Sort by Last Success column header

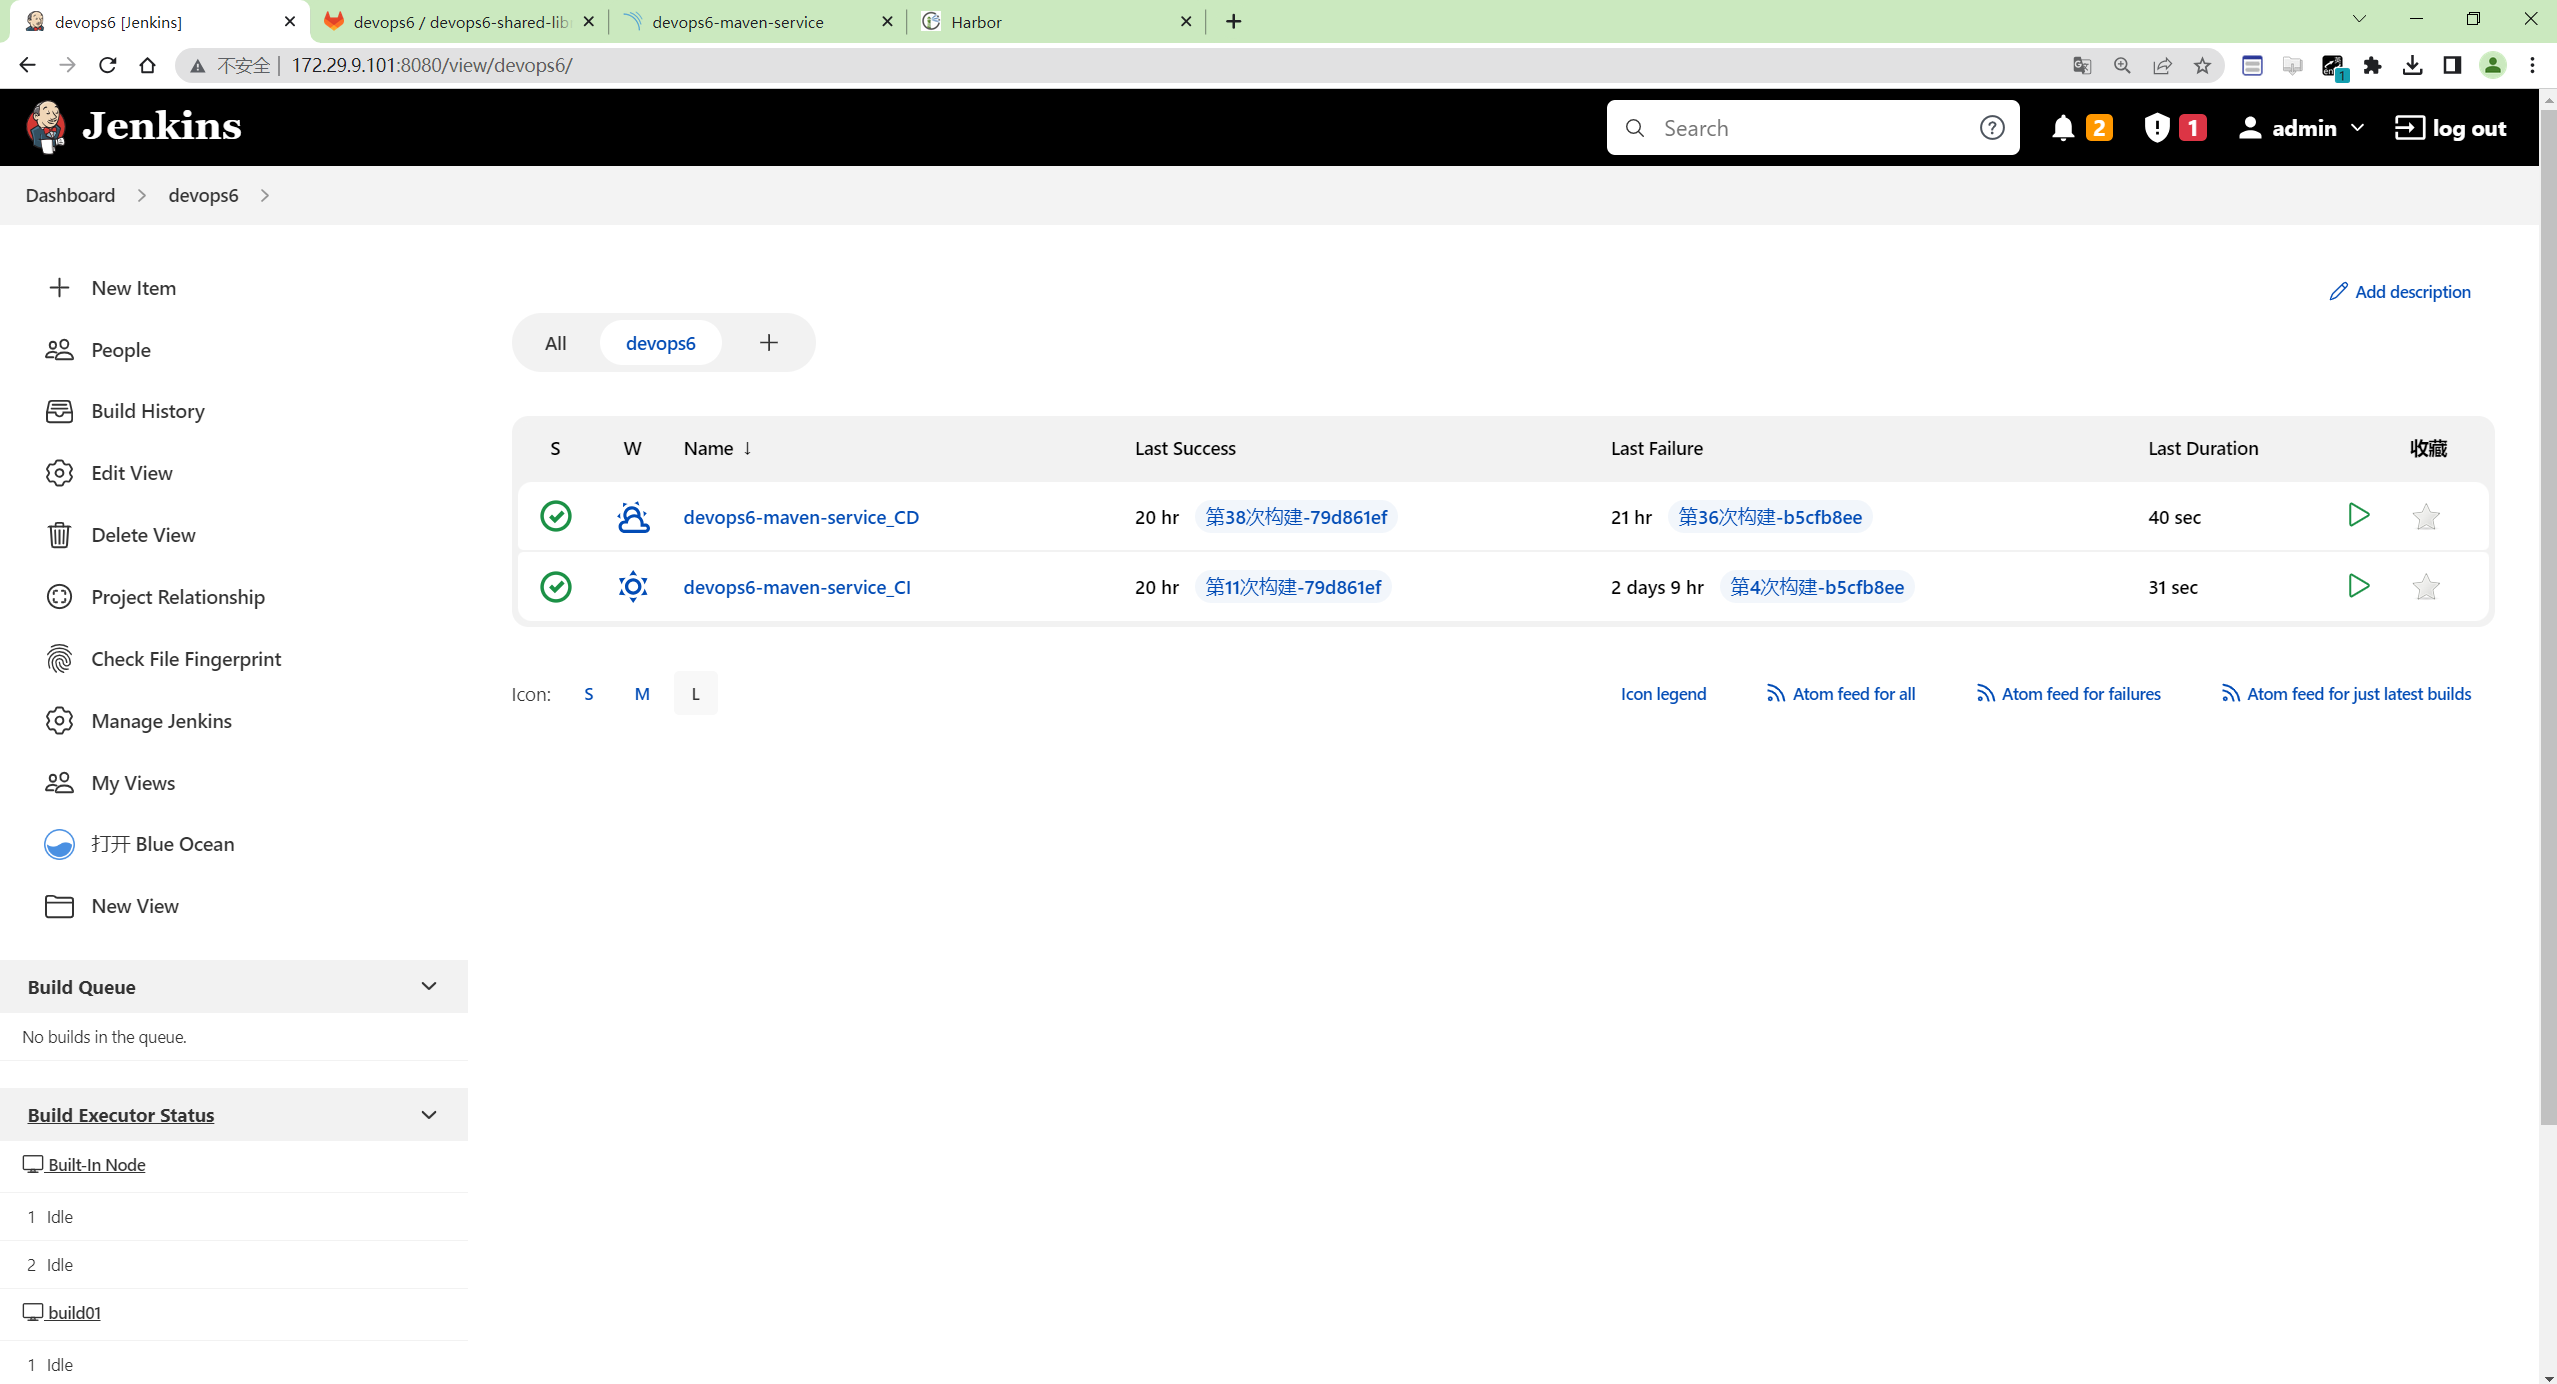[x=1185, y=448]
